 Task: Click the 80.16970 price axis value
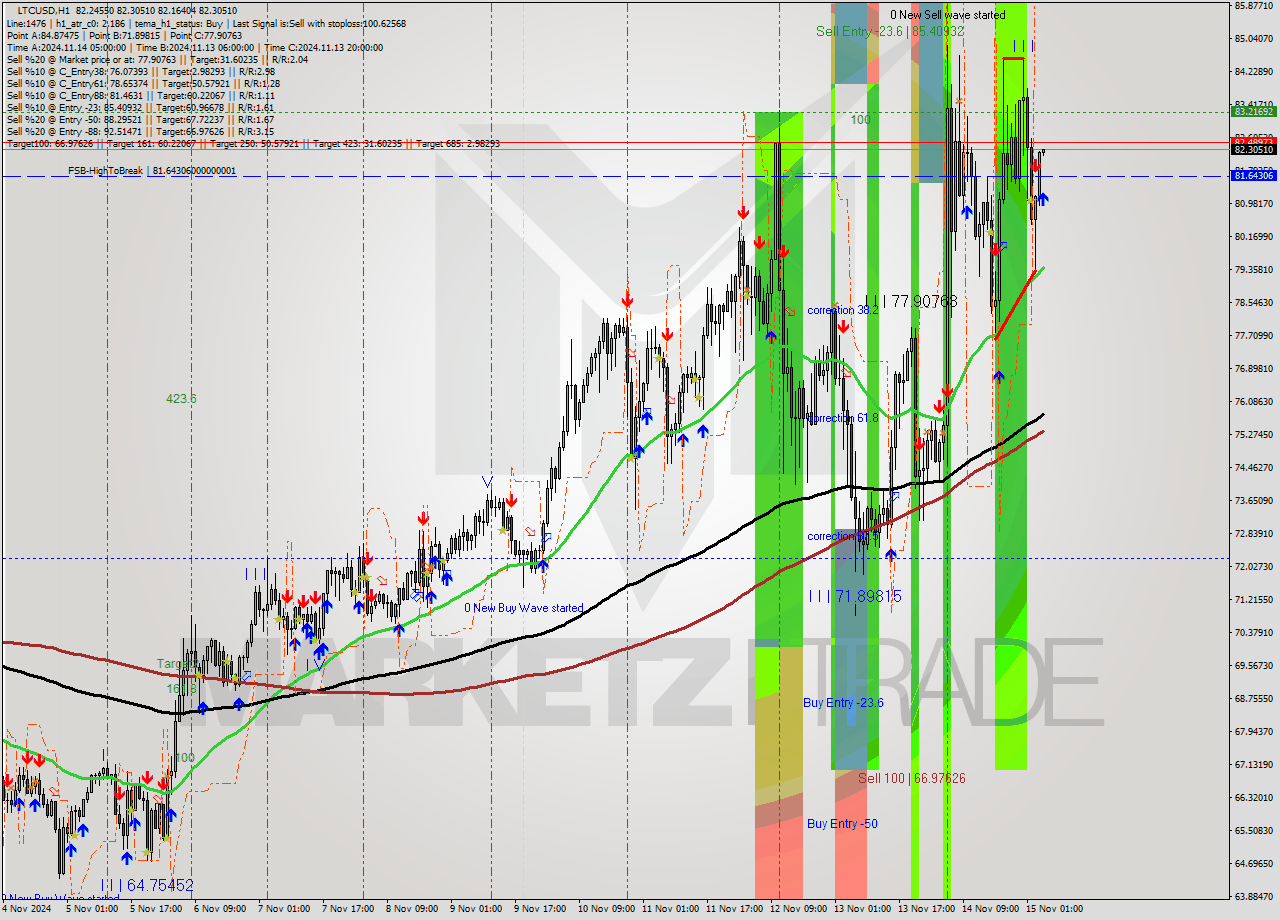coord(1254,236)
